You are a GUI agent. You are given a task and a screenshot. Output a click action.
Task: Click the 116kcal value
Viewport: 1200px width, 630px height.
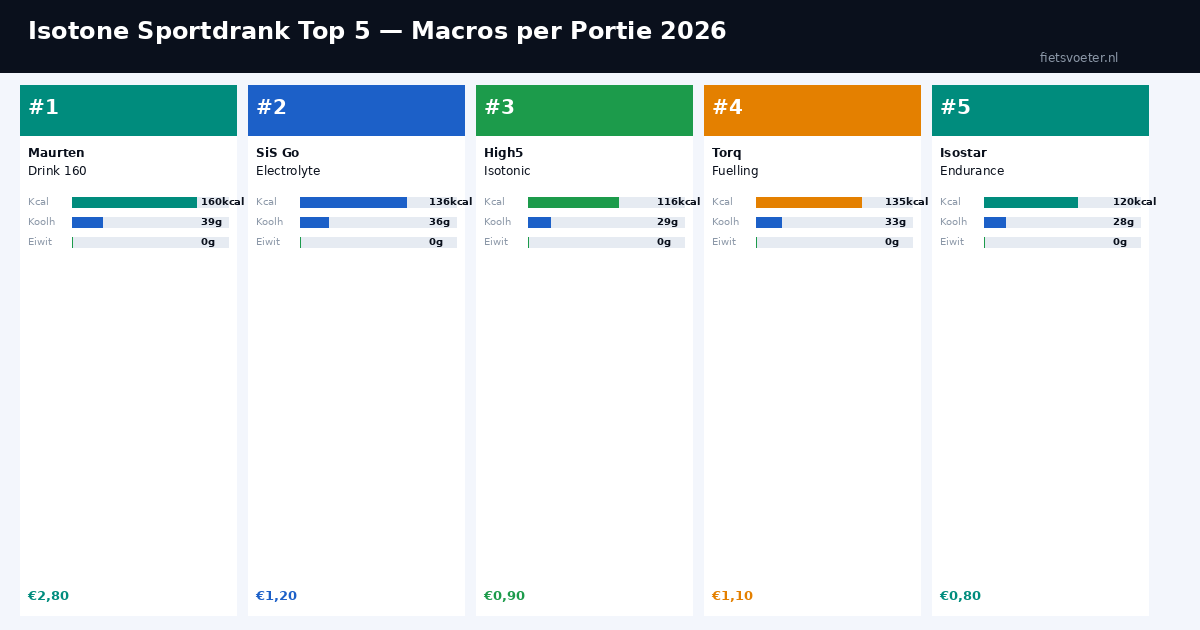click(678, 202)
